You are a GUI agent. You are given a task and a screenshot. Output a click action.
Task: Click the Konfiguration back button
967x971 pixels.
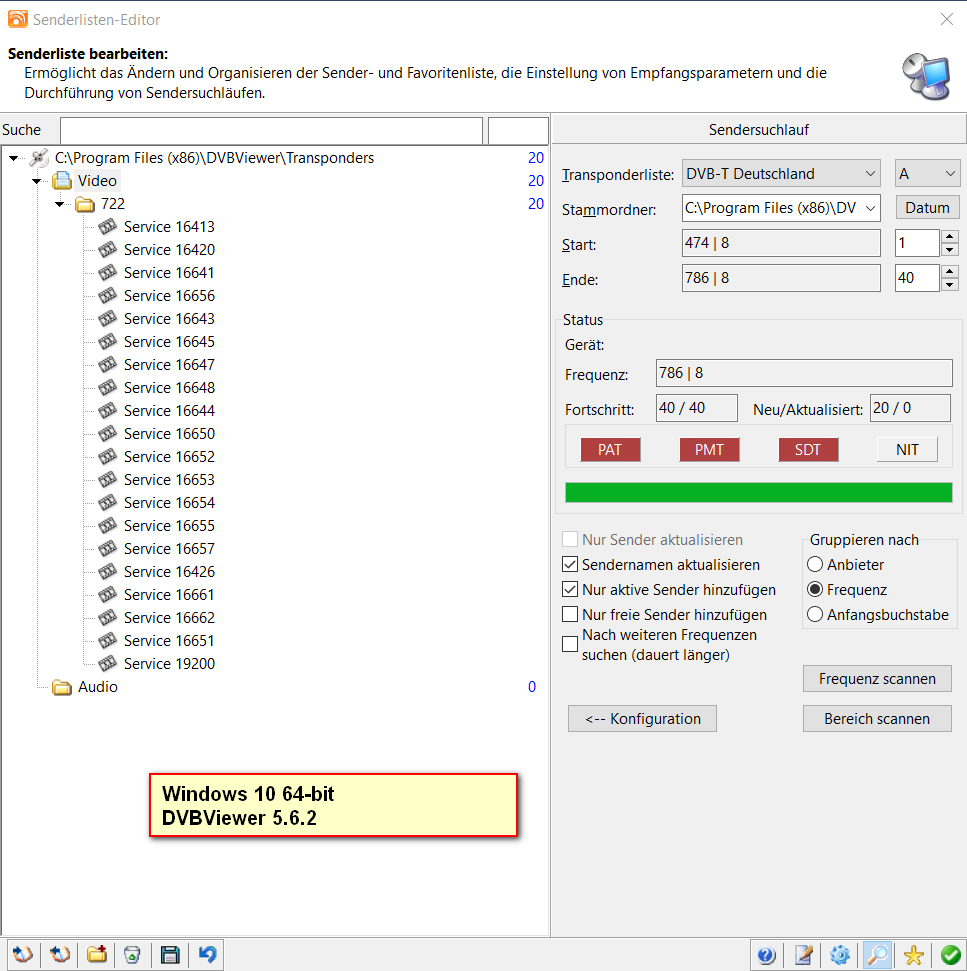click(x=643, y=718)
